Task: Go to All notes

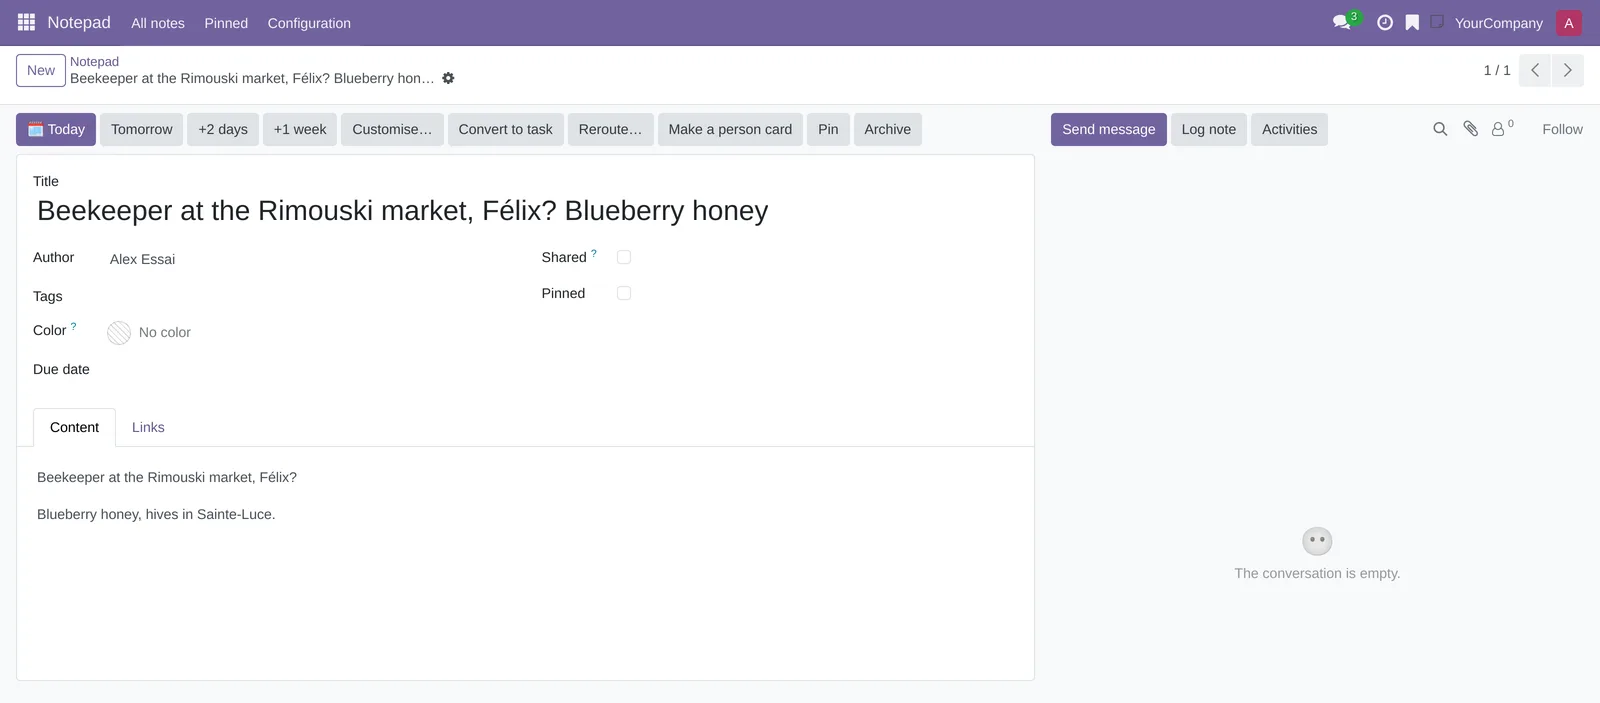Action: tap(158, 23)
